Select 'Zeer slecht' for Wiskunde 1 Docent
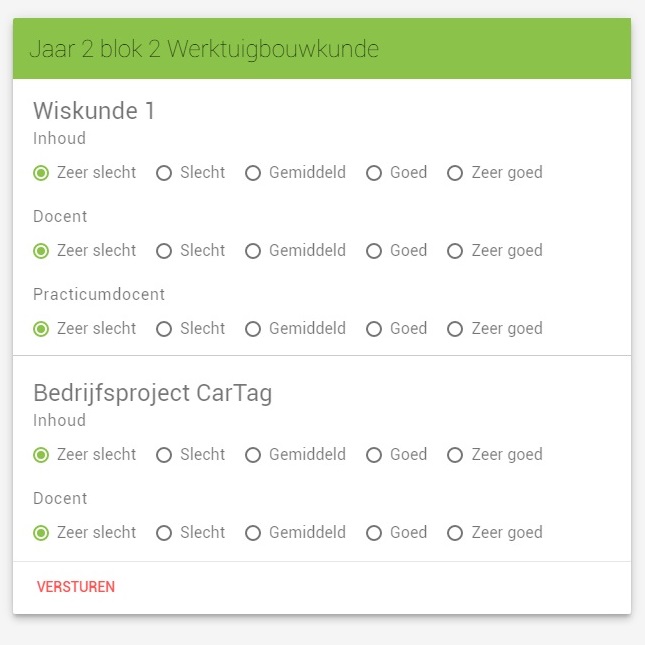The image size is (645, 645). pyautogui.click(x=41, y=251)
